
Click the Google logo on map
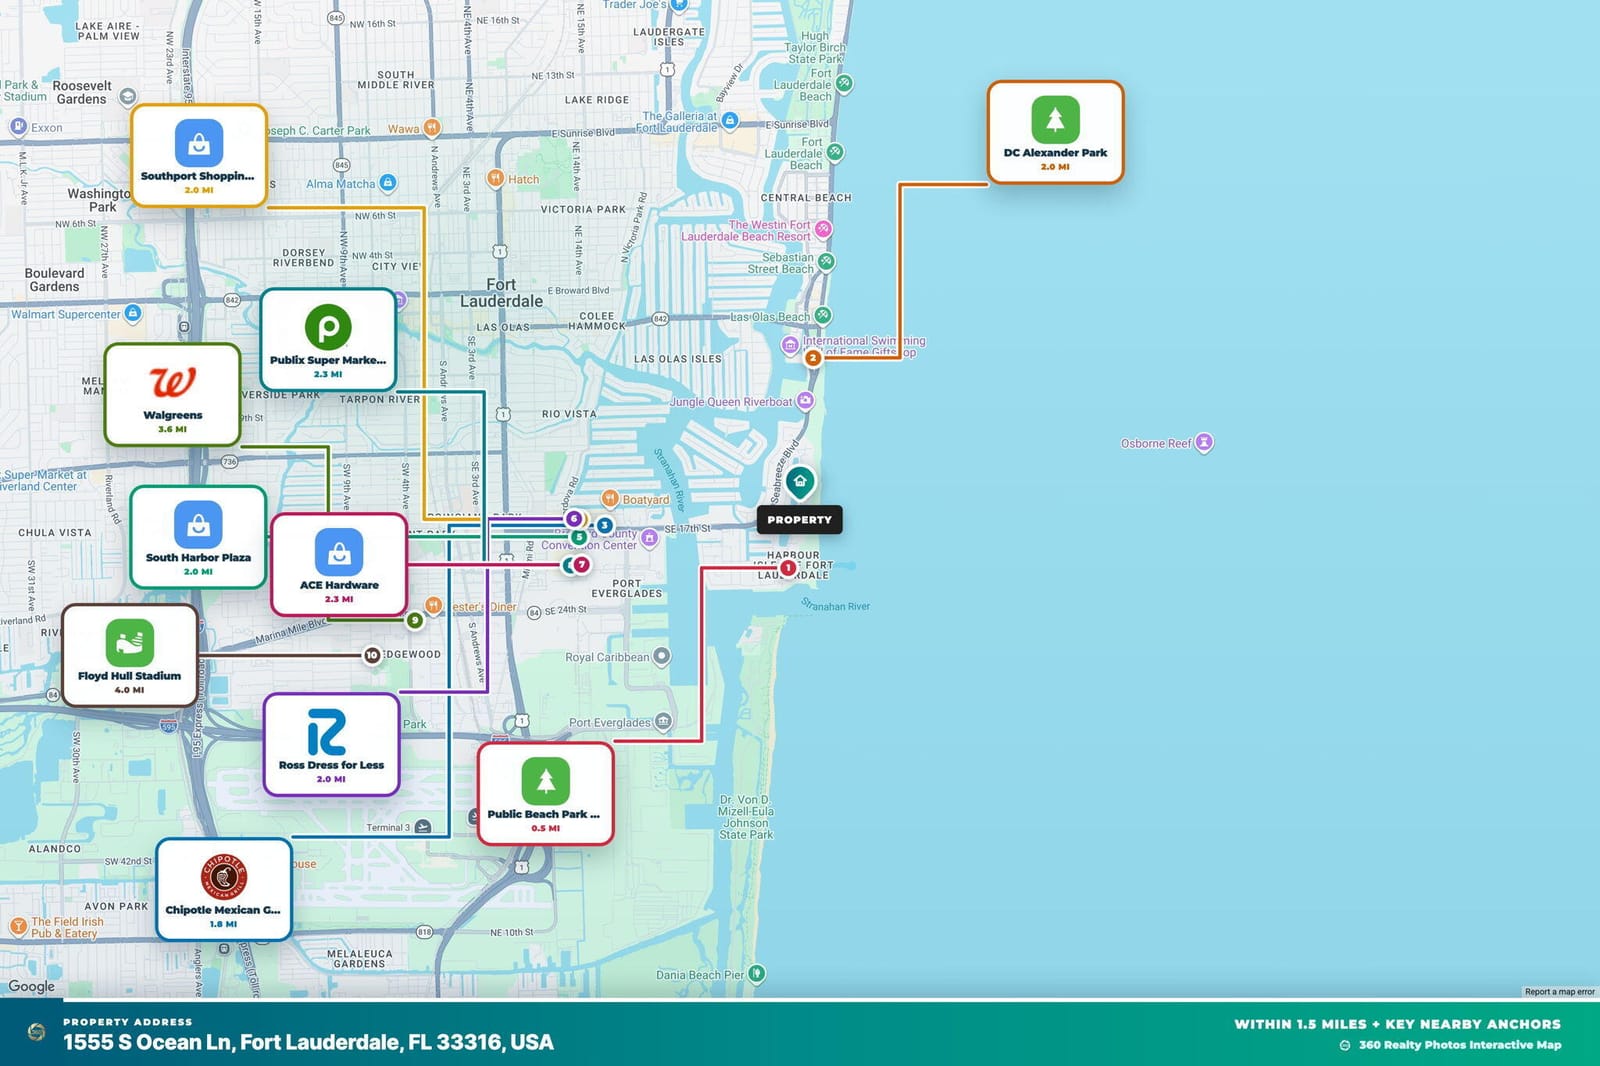coord(32,986)
